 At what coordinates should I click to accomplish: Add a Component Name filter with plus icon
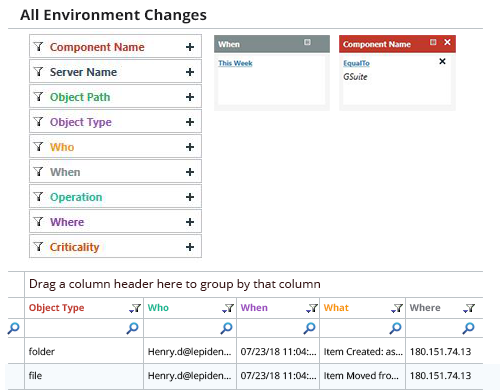[190, 47]
